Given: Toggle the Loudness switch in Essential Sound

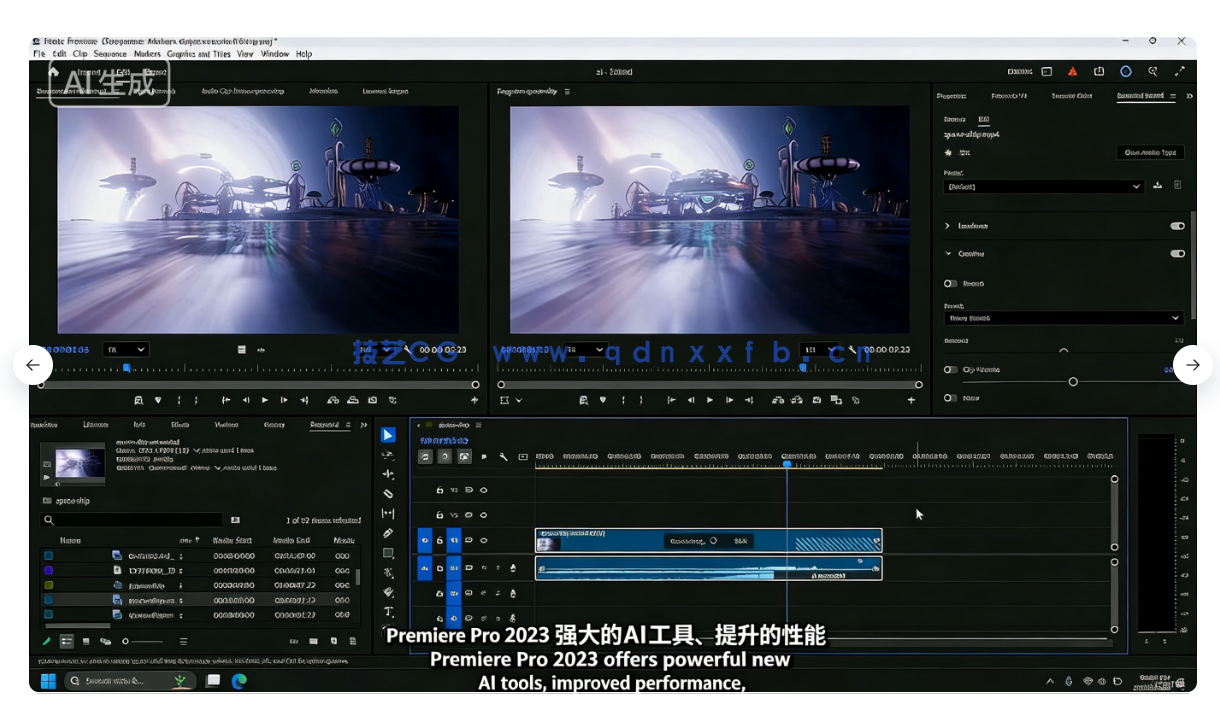Looking at the screenshot, I should point(1177,226).
